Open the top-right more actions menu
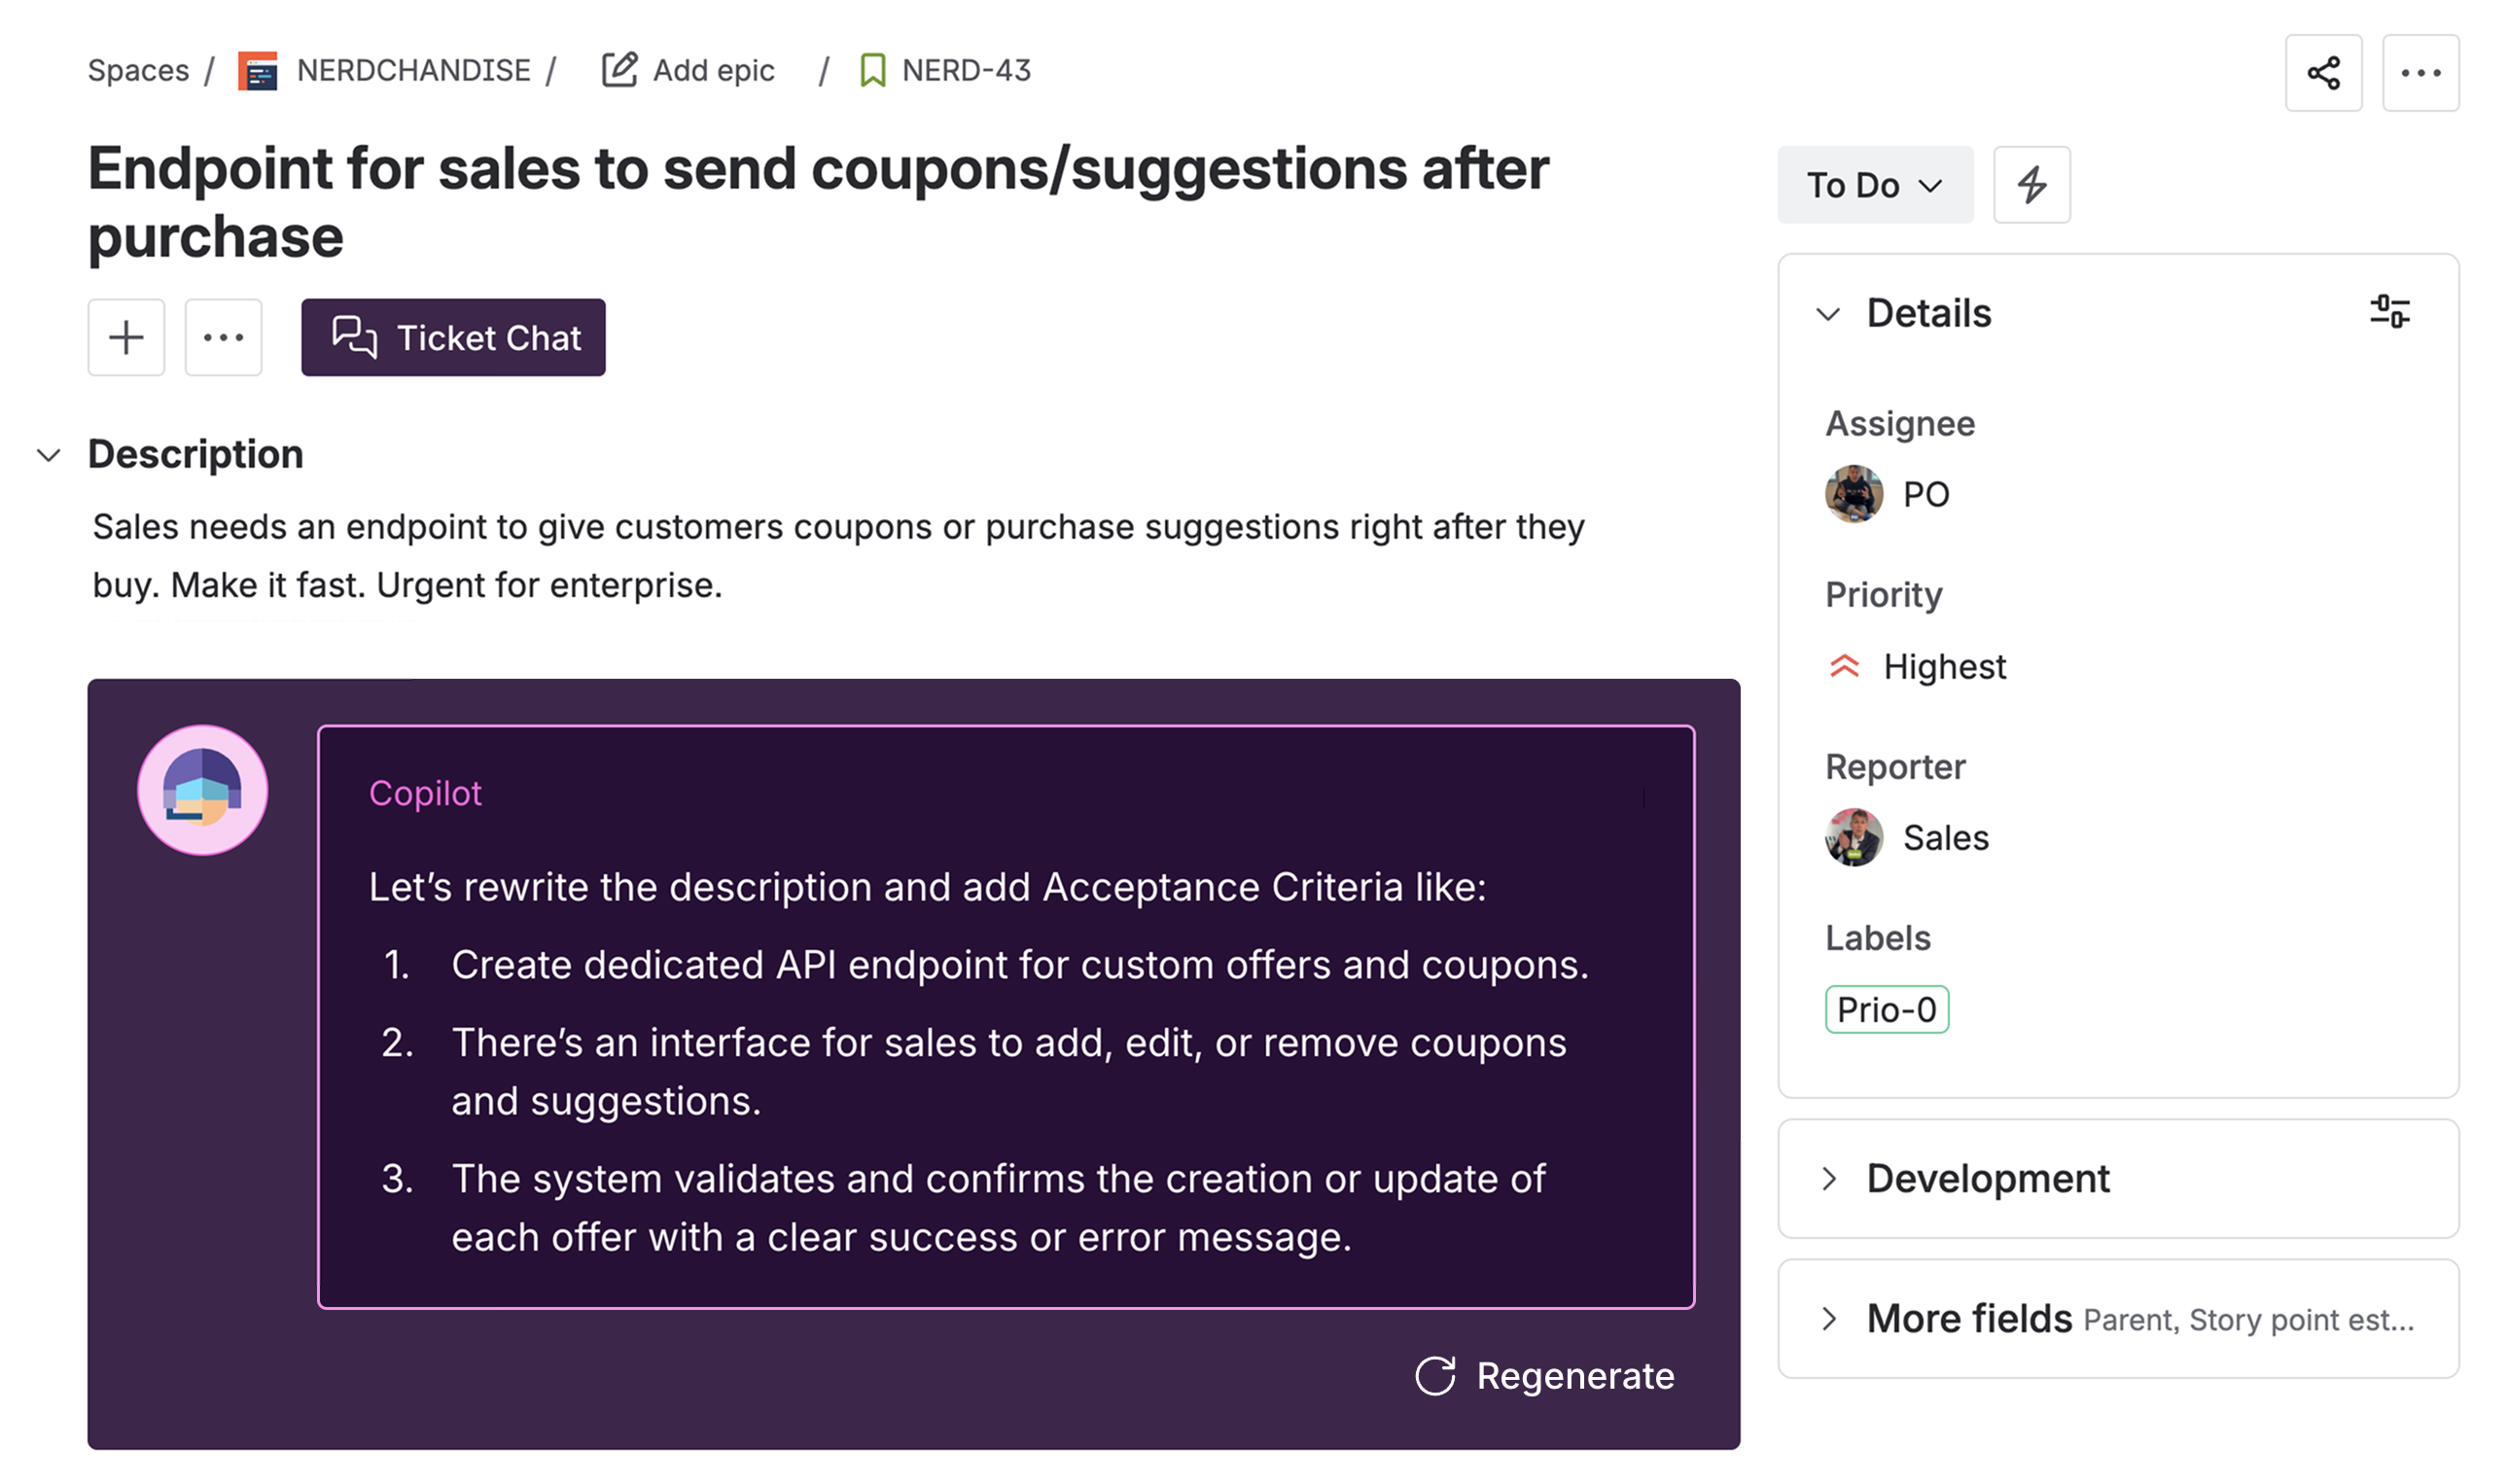Screen dimensions: 2507x1484 tap(2420, 73)
